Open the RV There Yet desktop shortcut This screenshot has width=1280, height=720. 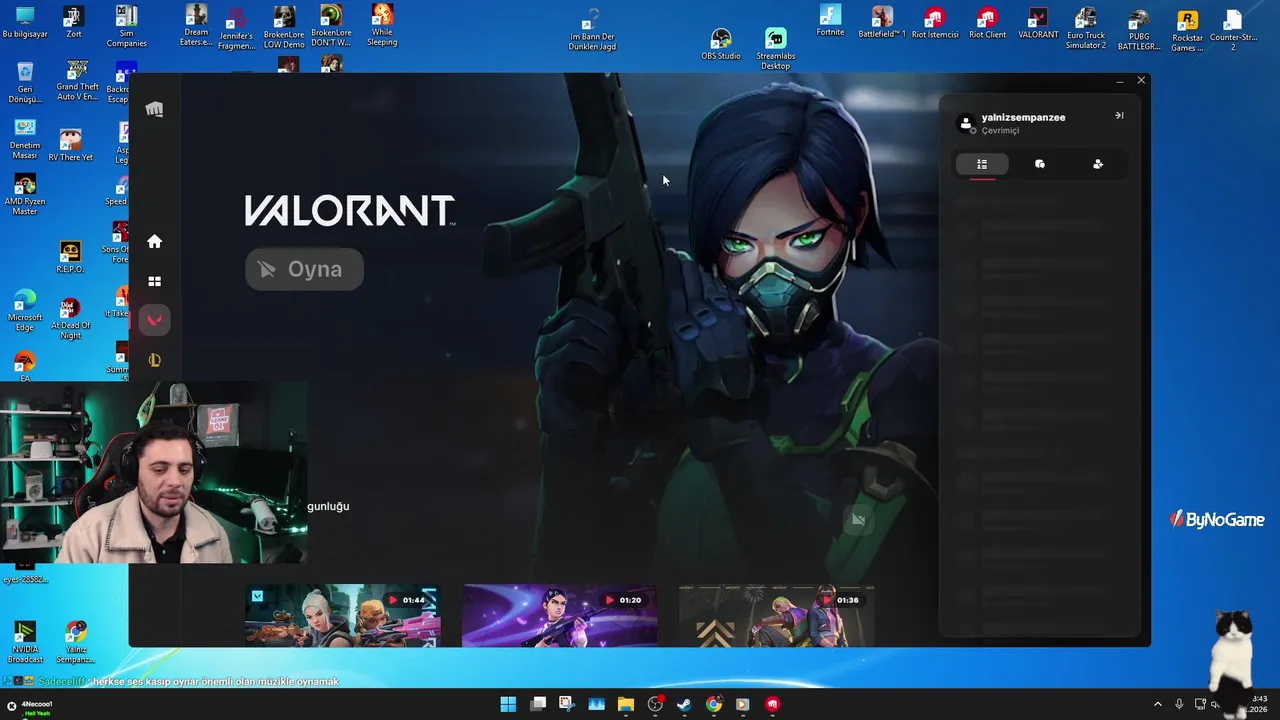click(x=70, y=145)
